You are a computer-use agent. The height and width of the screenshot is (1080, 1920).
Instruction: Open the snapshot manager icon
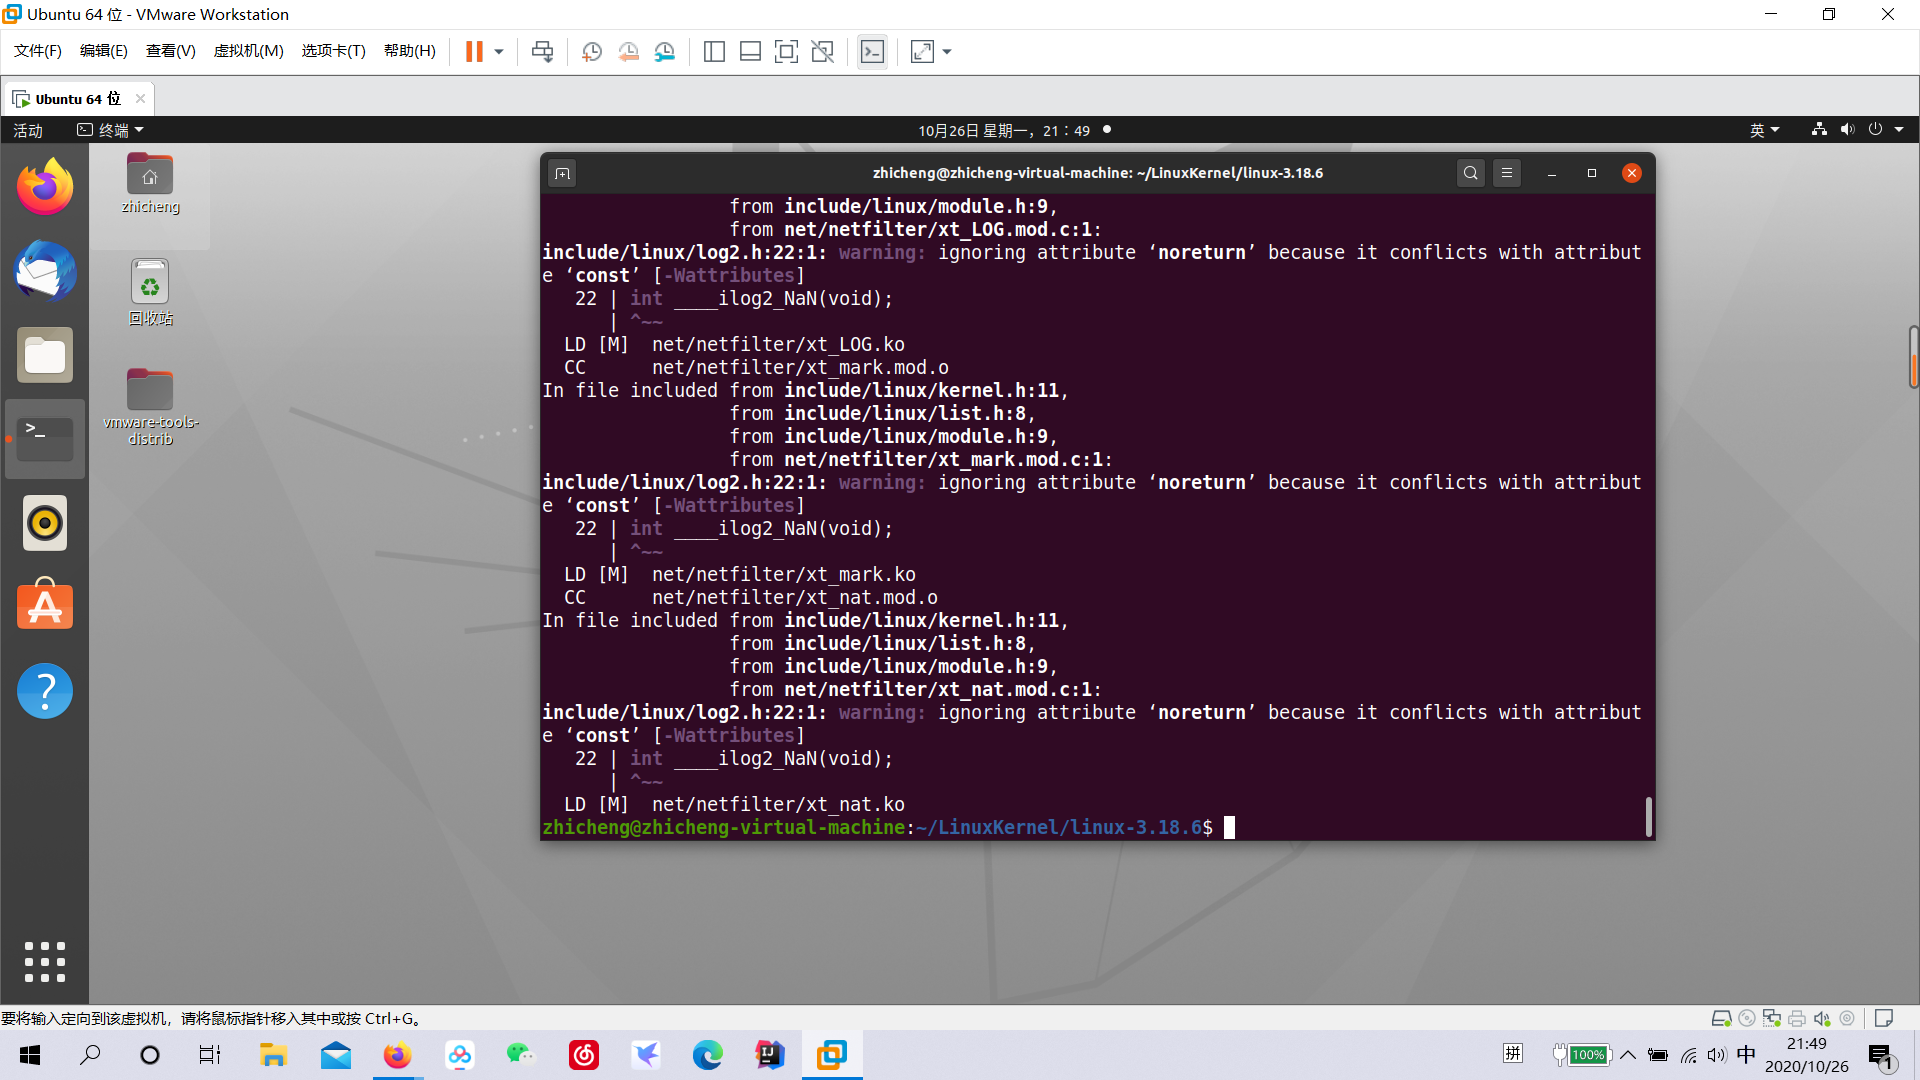[x=665, y=51]
